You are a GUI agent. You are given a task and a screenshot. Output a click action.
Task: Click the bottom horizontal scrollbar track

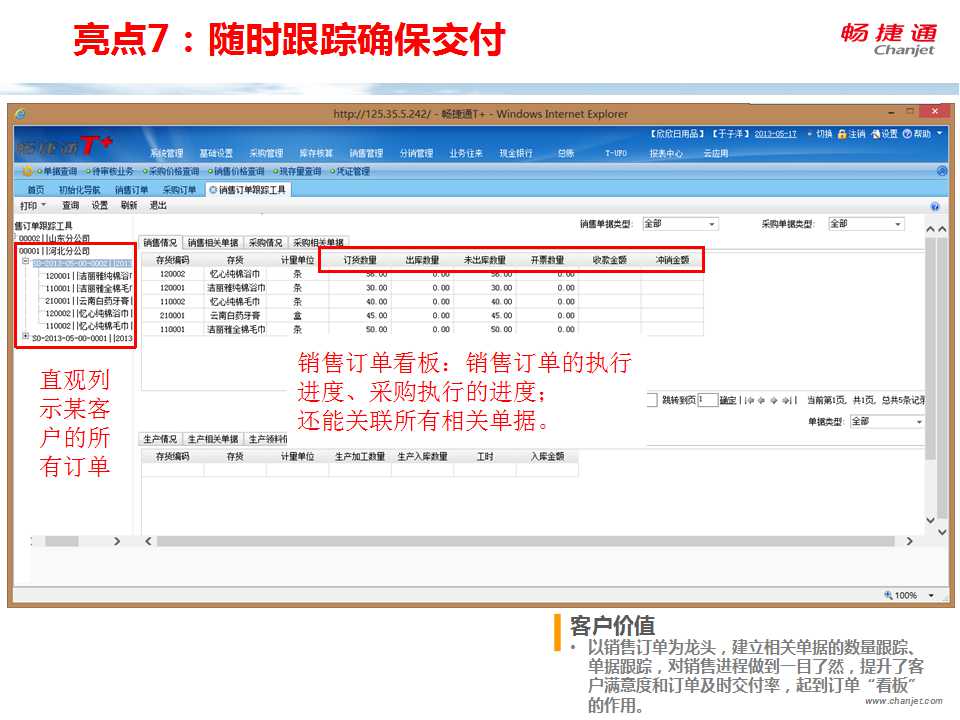tap(500, 541)
